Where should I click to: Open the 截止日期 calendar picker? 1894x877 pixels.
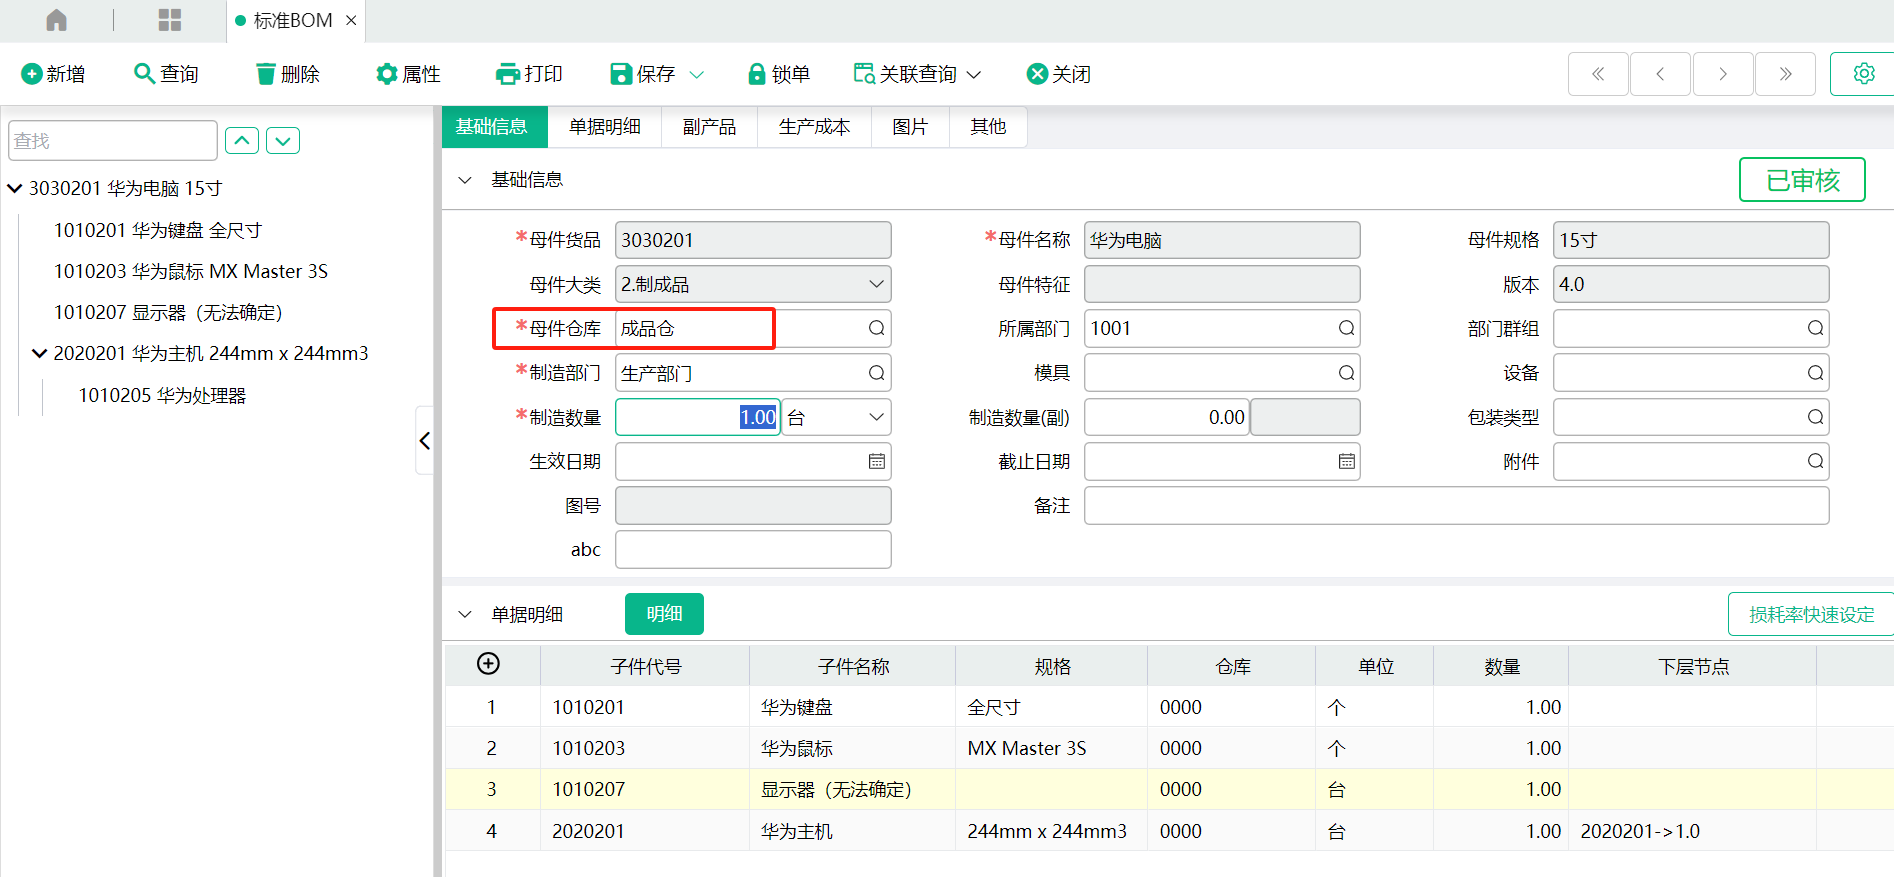pyautogui.click(x=1346, y=461)
